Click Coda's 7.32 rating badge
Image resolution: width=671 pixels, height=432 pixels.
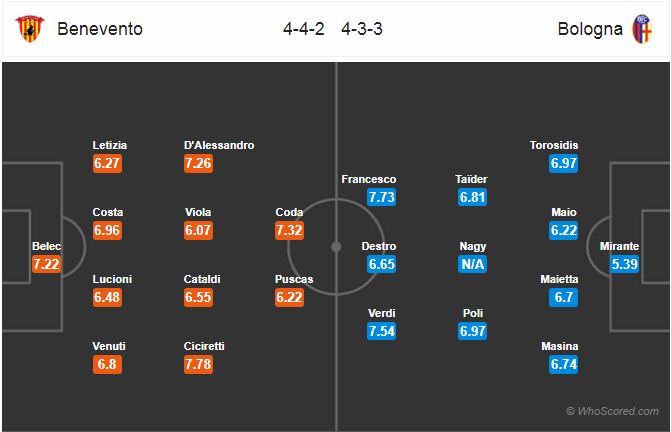[292, 231]
